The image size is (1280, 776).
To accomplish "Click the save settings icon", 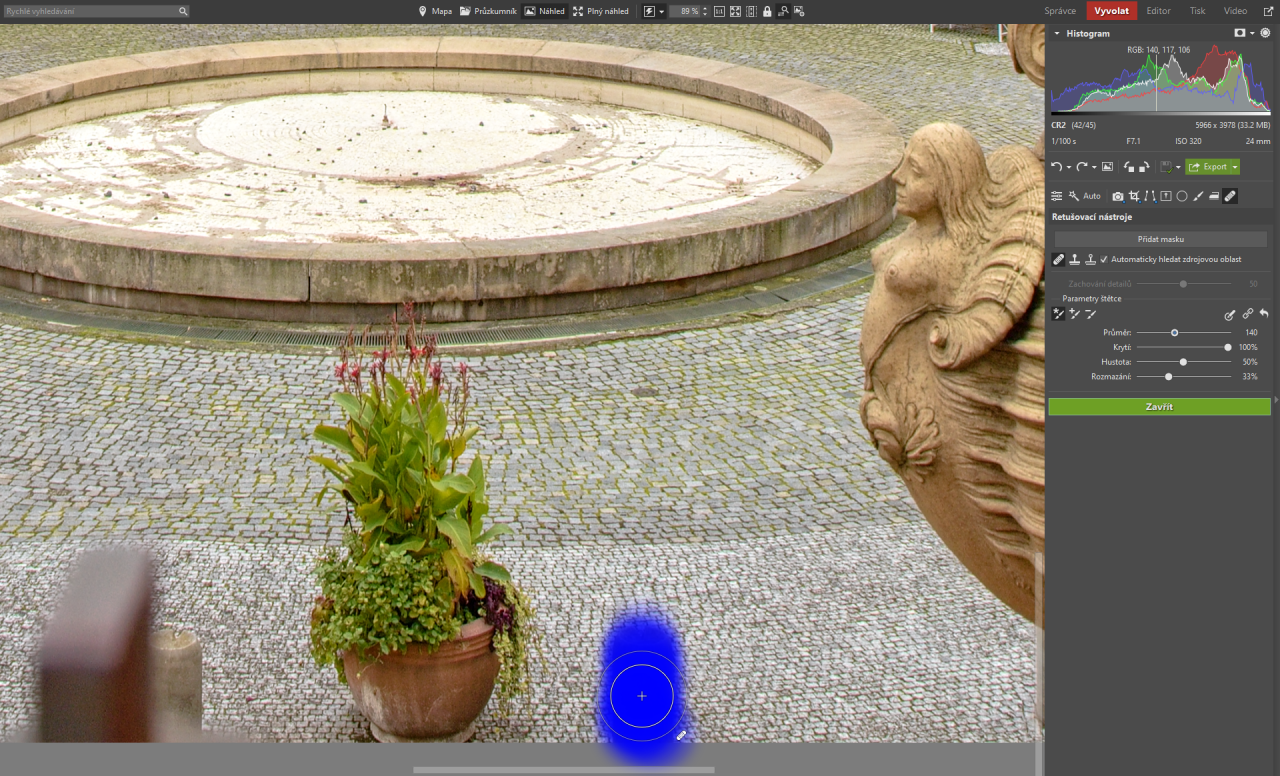I will pyautogui.click(x=1165, y=167).
